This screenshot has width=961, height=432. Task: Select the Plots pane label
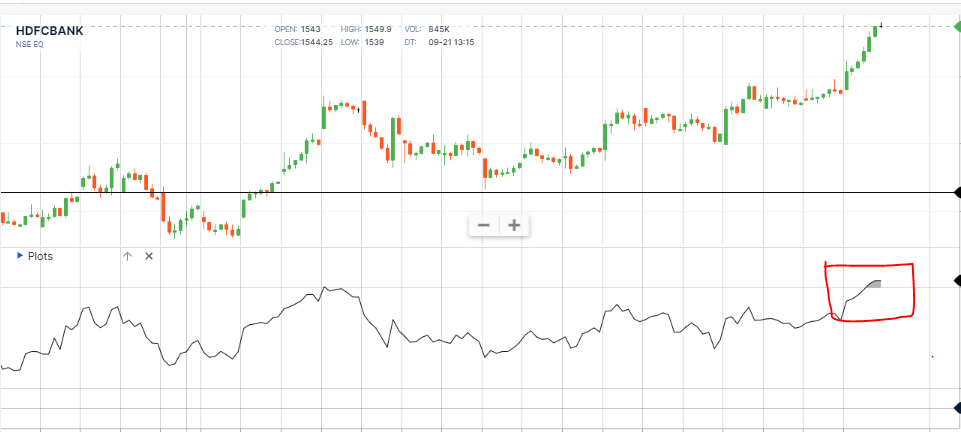(x=40, y=256)
